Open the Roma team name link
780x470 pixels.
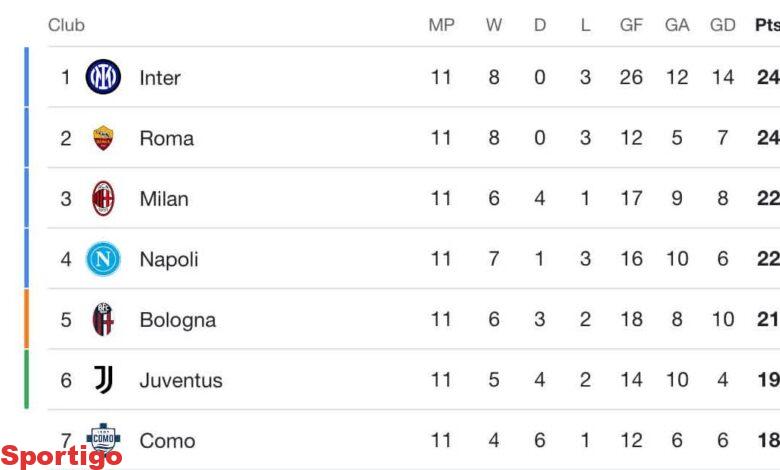pyautogui.click(x=166, y=139)
